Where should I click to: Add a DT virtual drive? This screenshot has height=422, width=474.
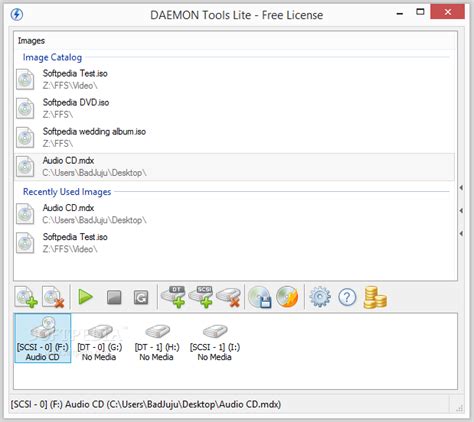click(173, 297)
